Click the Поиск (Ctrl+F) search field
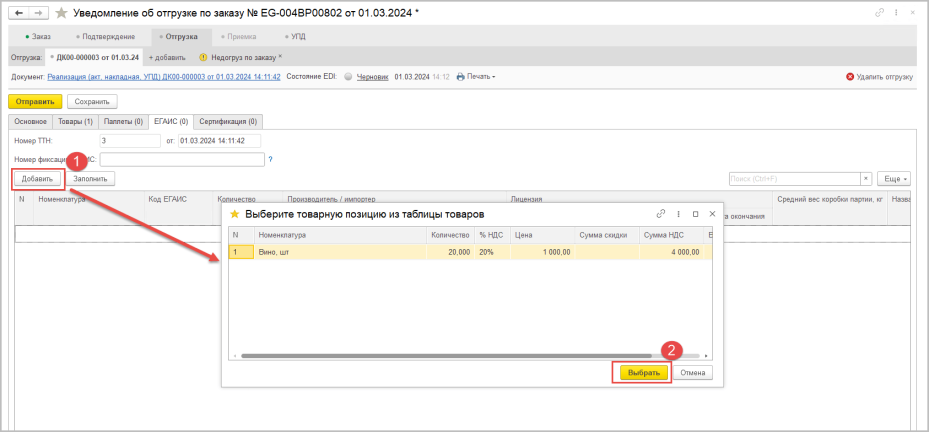 (795, 178)
